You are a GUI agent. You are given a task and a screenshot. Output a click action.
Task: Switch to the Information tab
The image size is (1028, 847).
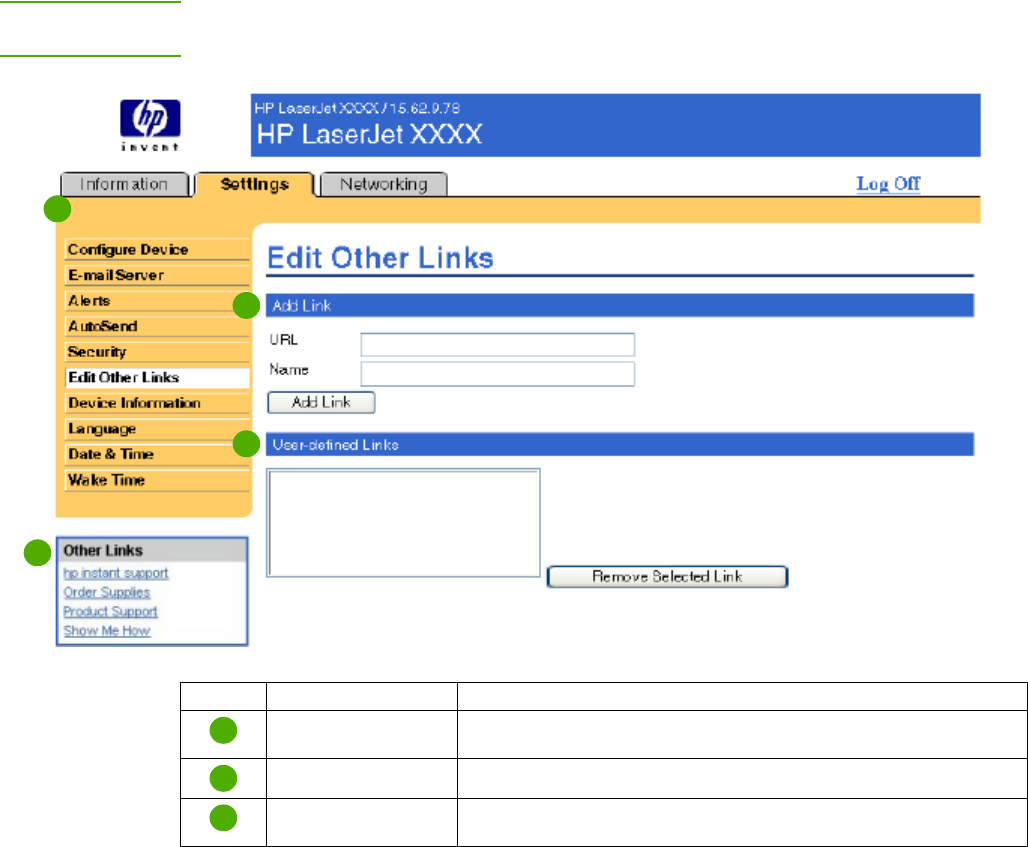[125, 184]
